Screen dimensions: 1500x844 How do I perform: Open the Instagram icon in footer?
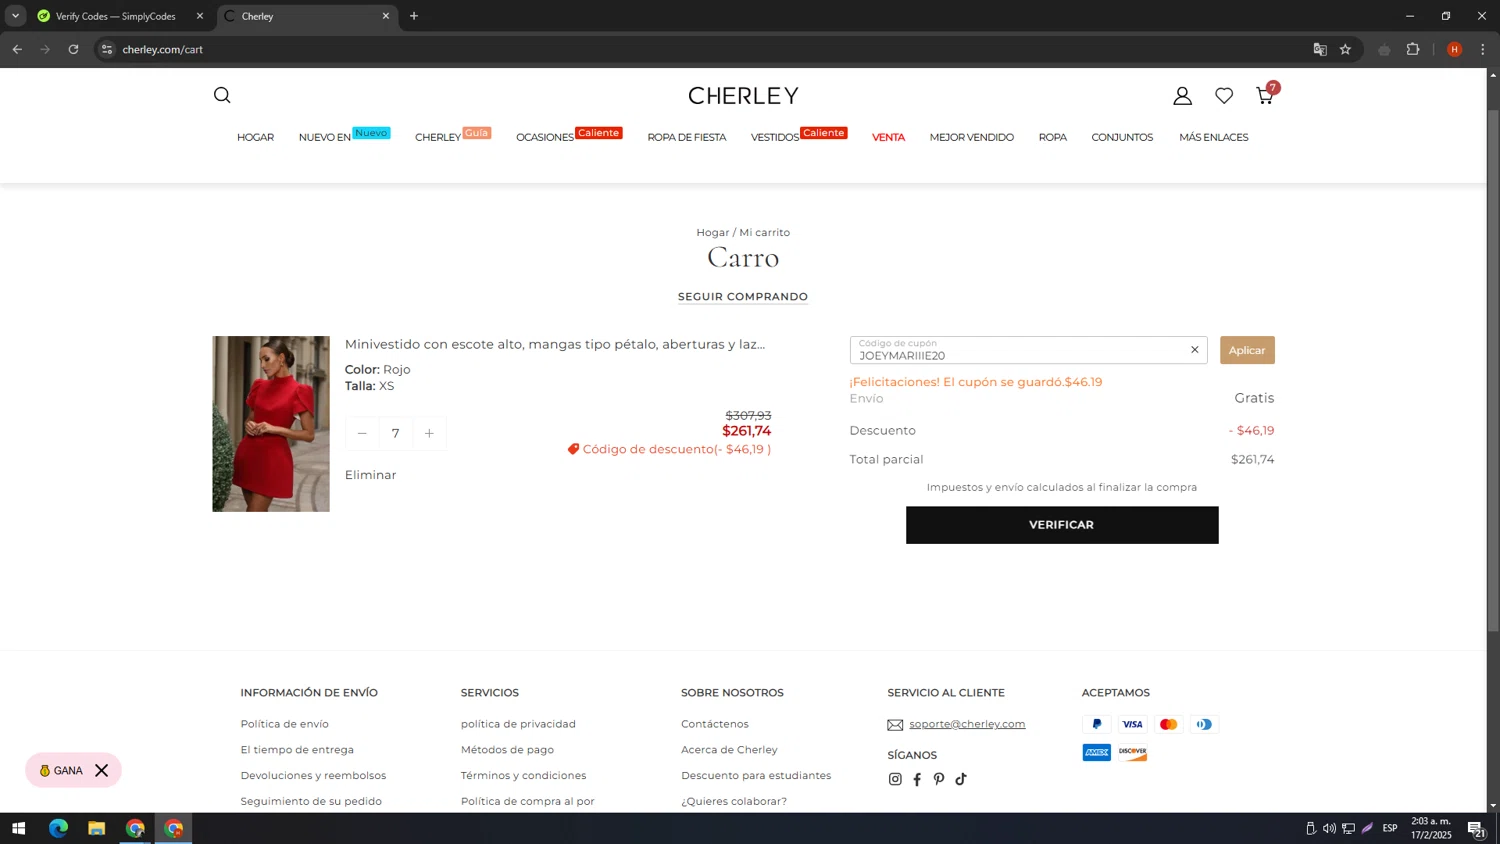(x=895, y=779)
